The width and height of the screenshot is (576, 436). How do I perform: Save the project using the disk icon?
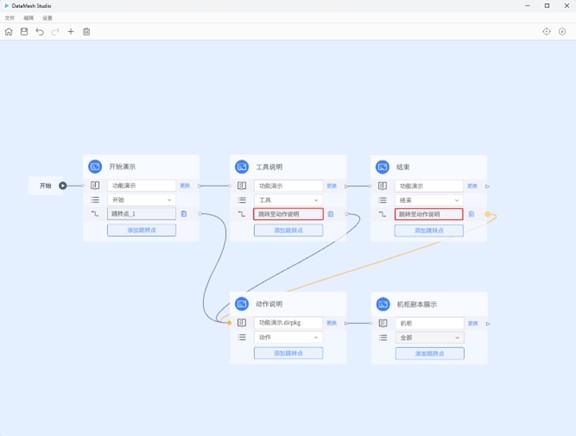pos(24,32)
